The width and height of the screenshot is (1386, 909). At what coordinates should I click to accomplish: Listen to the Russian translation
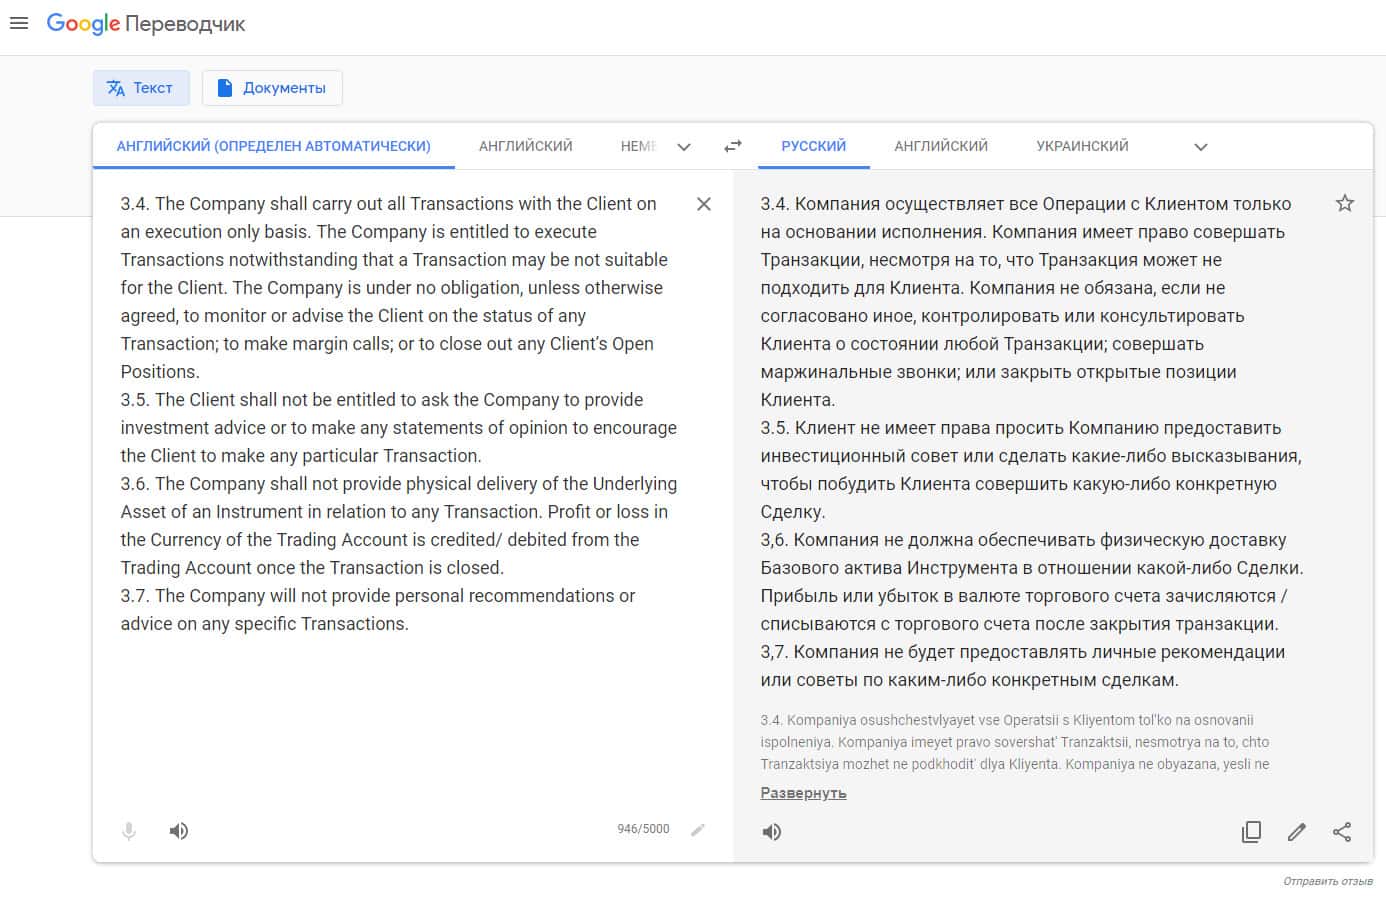(x=772, y=832)
